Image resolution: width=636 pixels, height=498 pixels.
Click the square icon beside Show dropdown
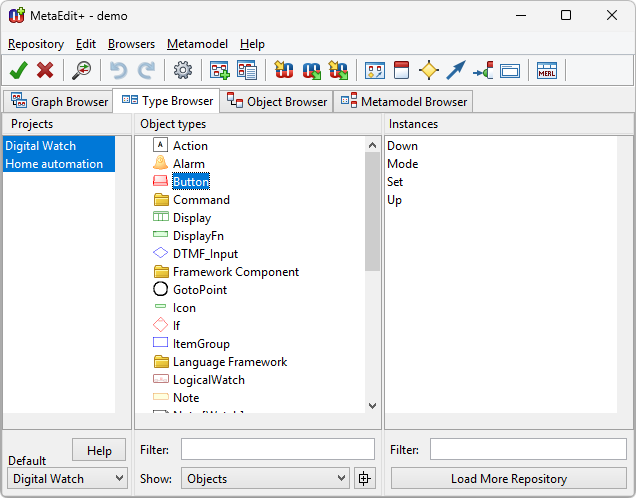tap(364, 478)
